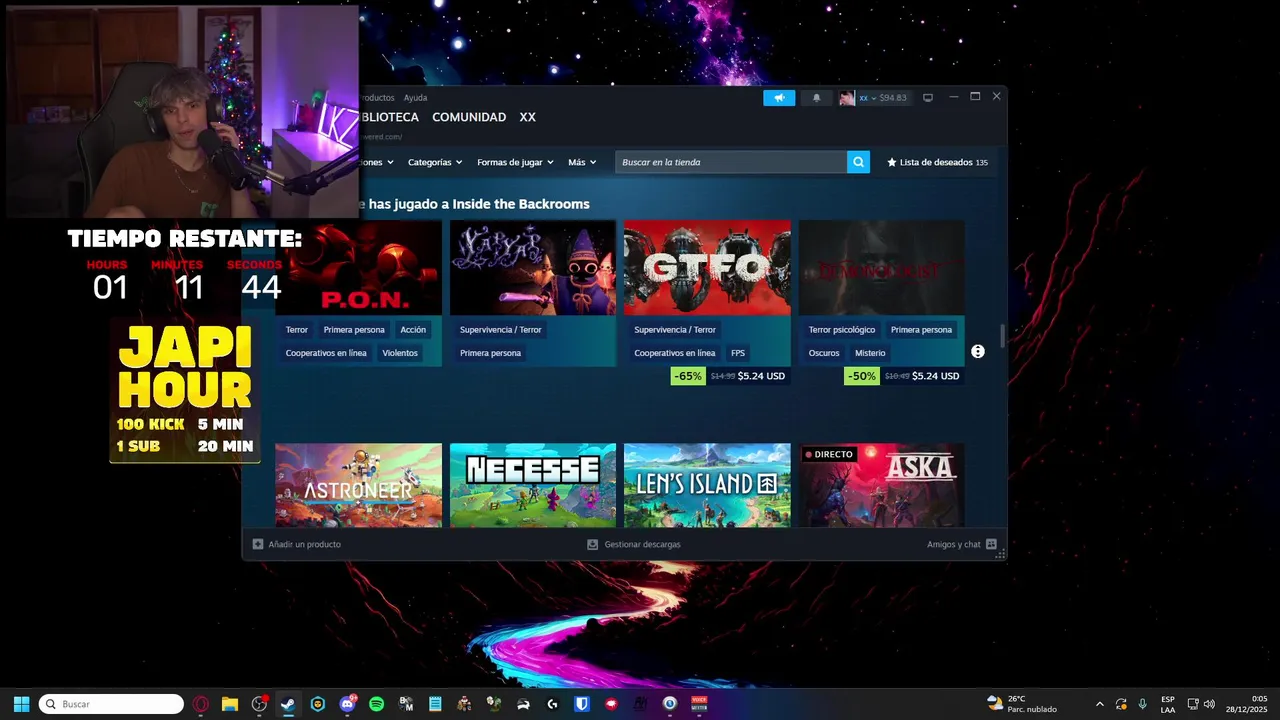Open Steam notifications bell
The width and height of the screenshot is (1280, 720).
tap(816, 98)
